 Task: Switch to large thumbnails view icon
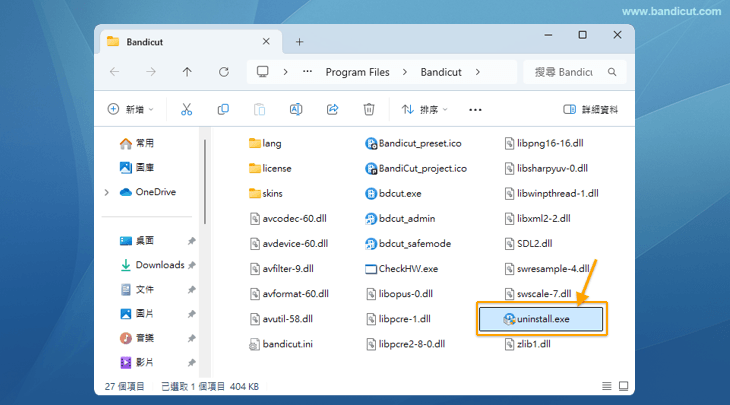pos(623,386)
